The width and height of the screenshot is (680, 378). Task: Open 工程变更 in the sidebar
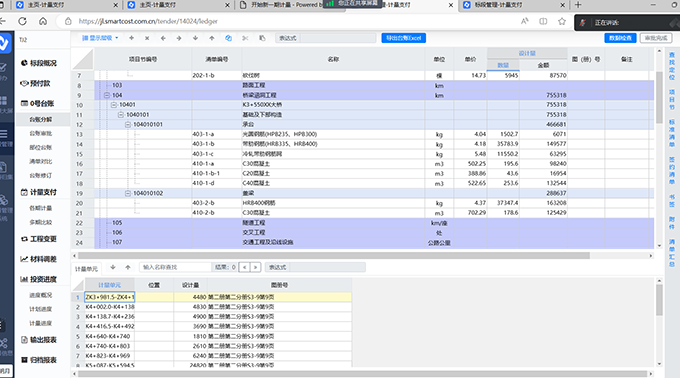(39, 239)
